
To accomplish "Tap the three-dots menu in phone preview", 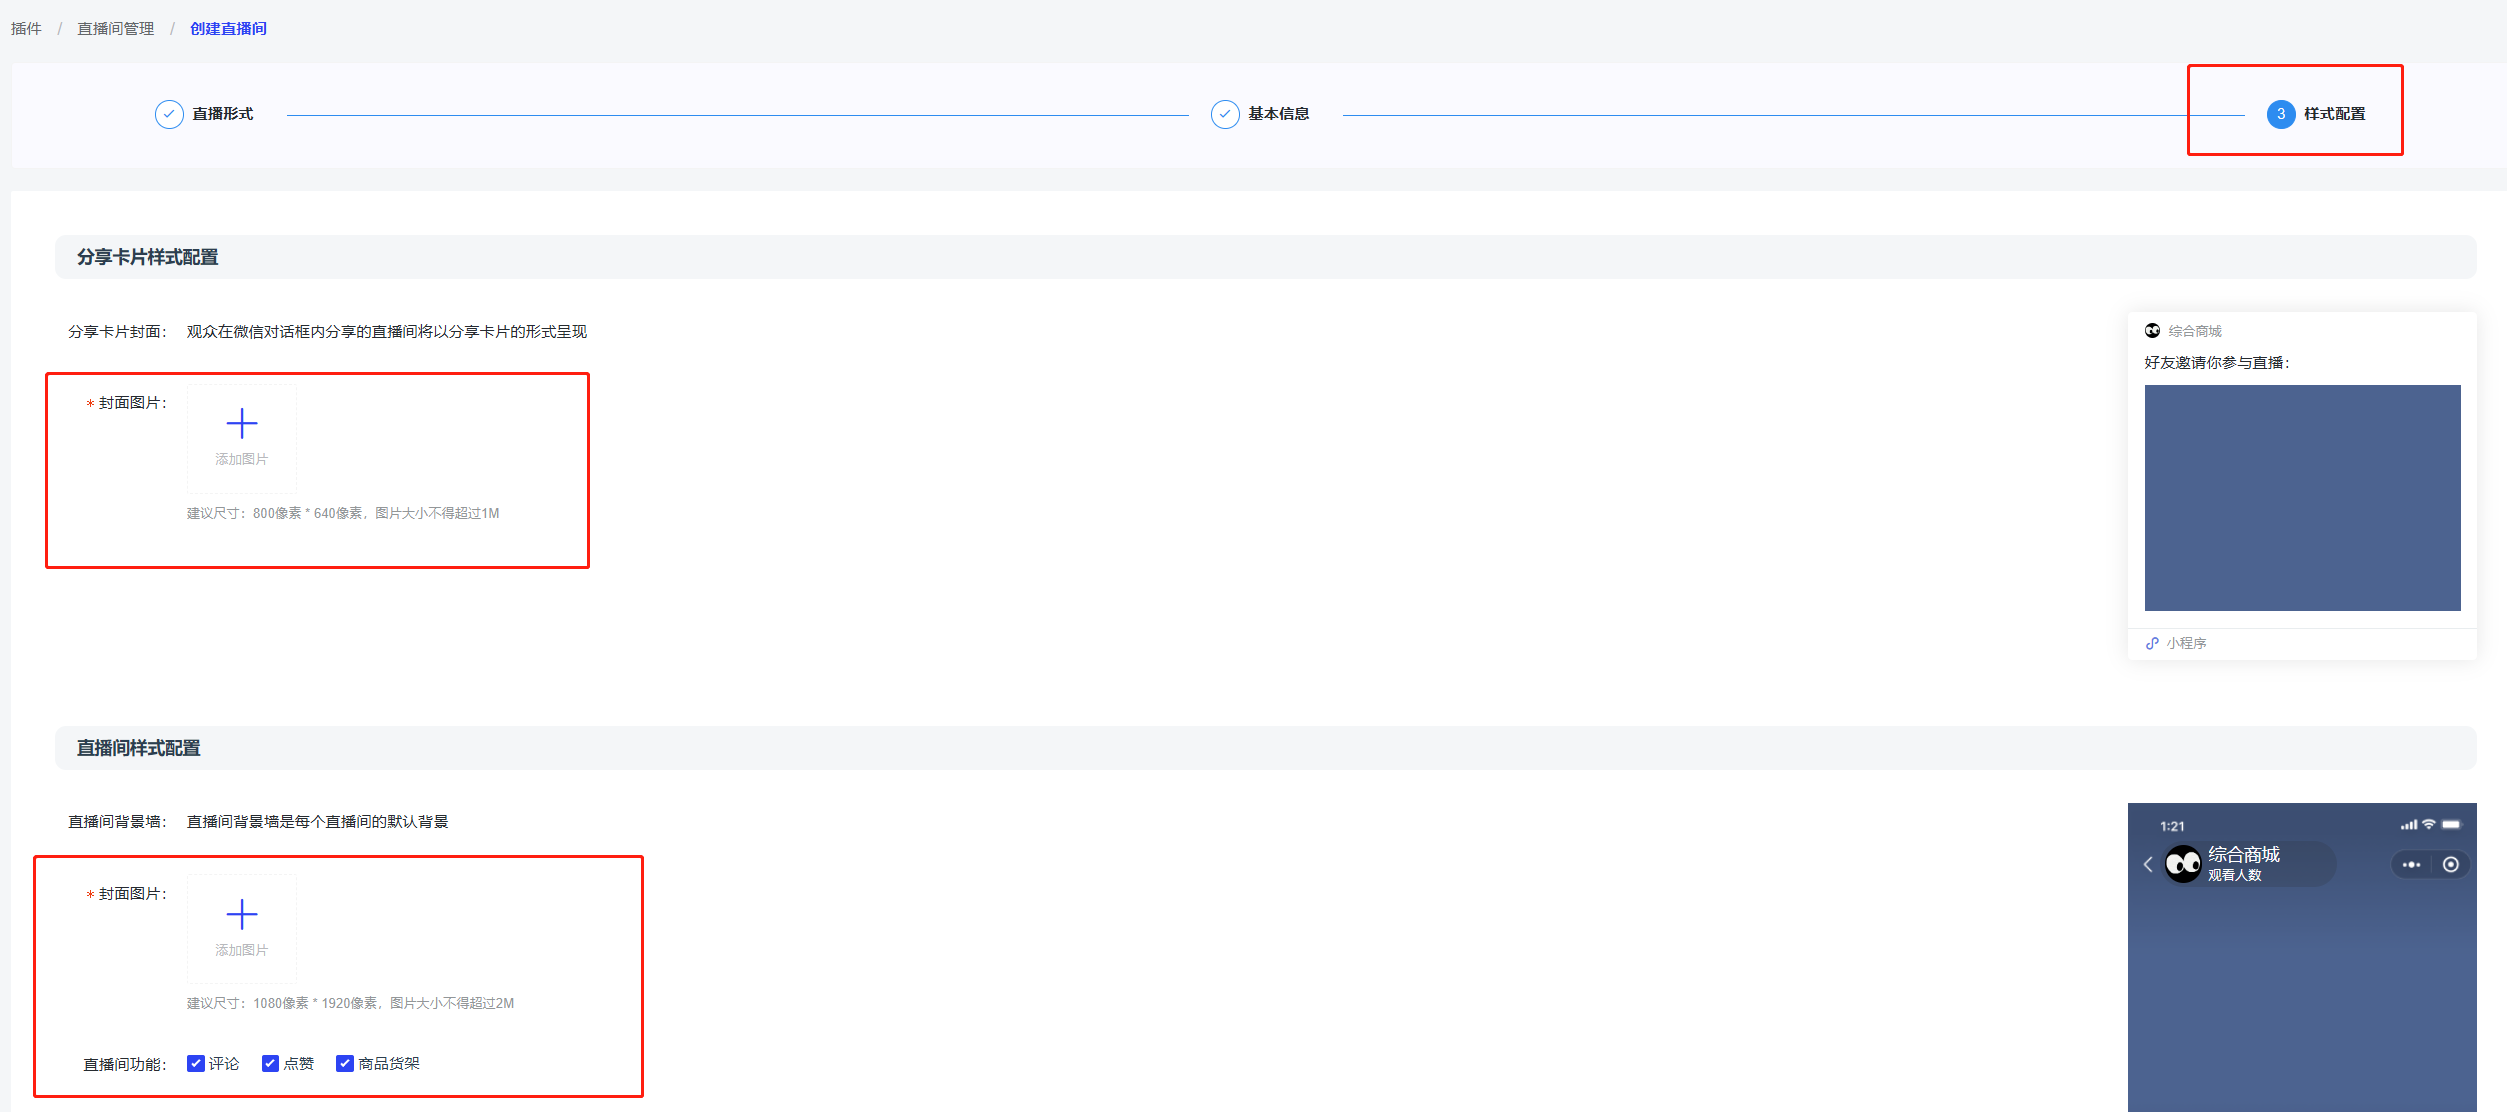I will [x=2411, y=864].
